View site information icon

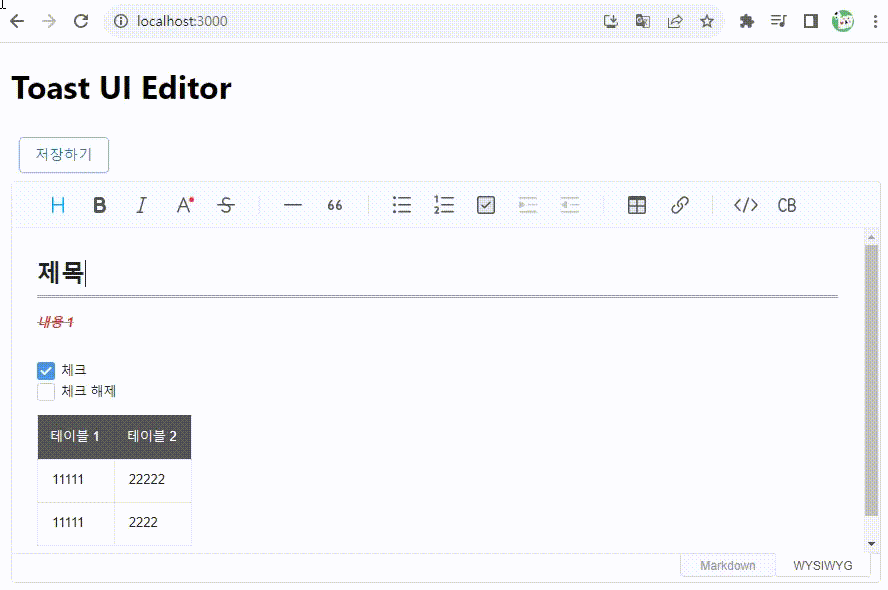point(121,21)
